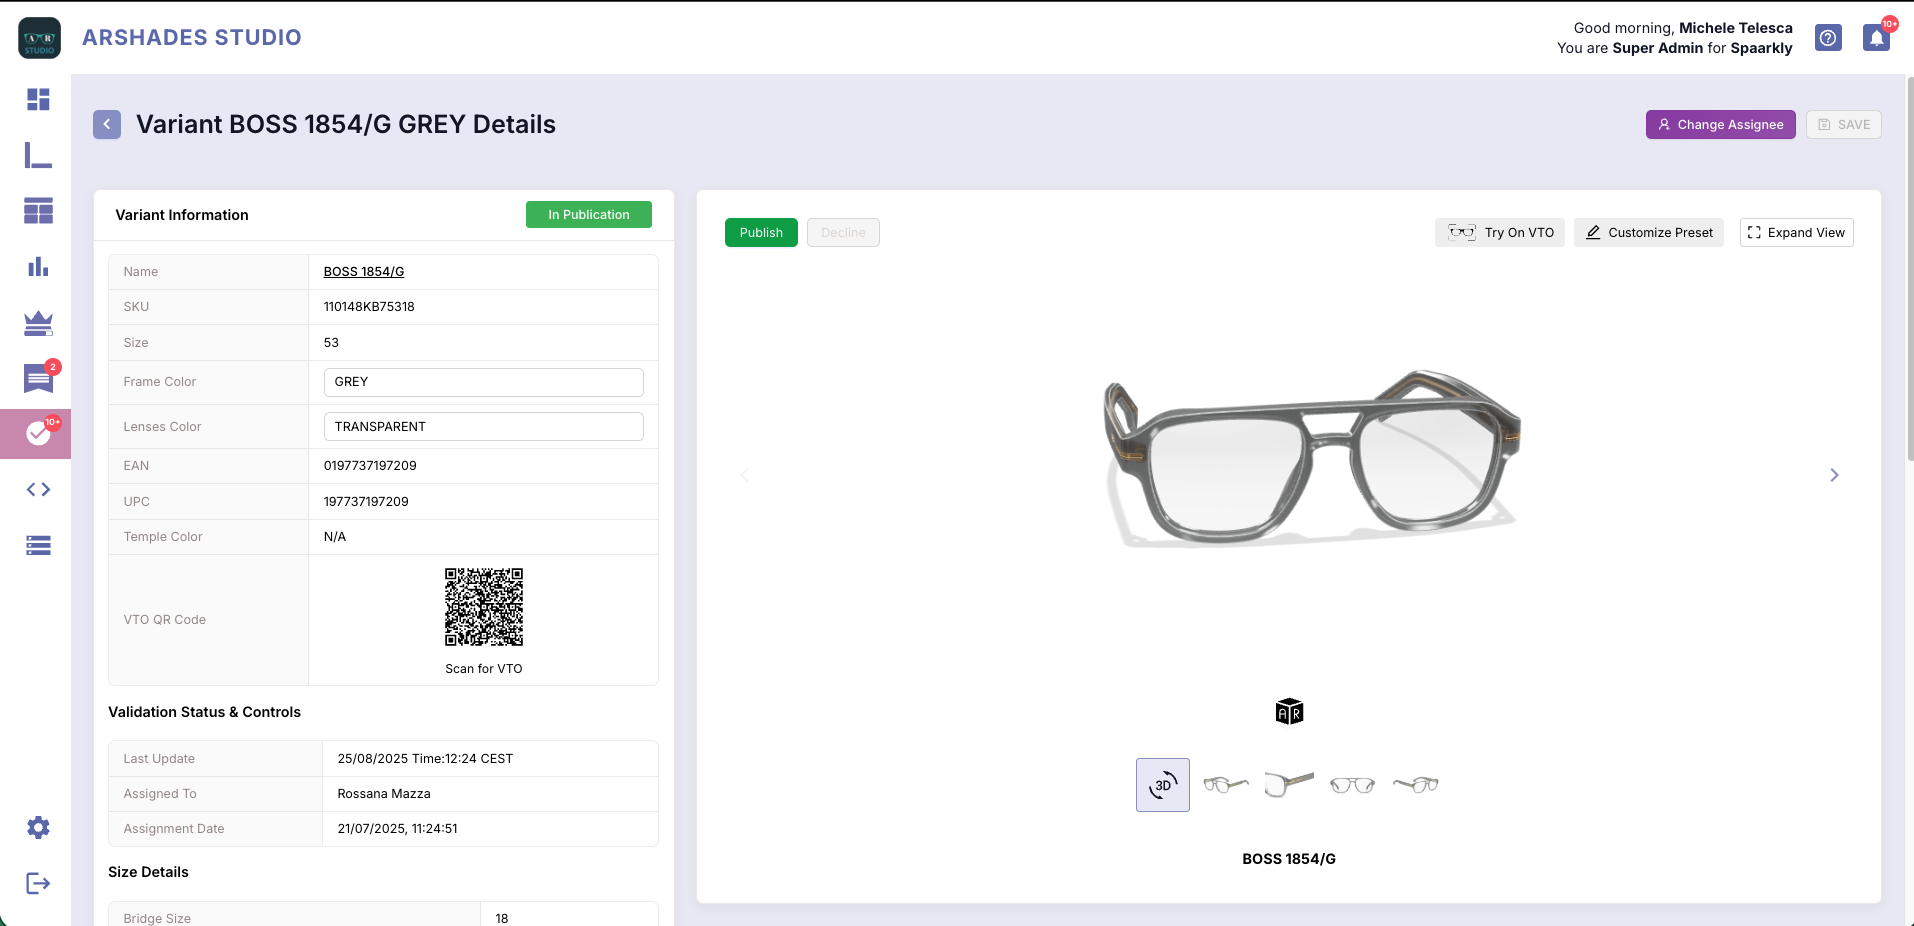Open the bar chart analytics icon

[x=38, y=267]
